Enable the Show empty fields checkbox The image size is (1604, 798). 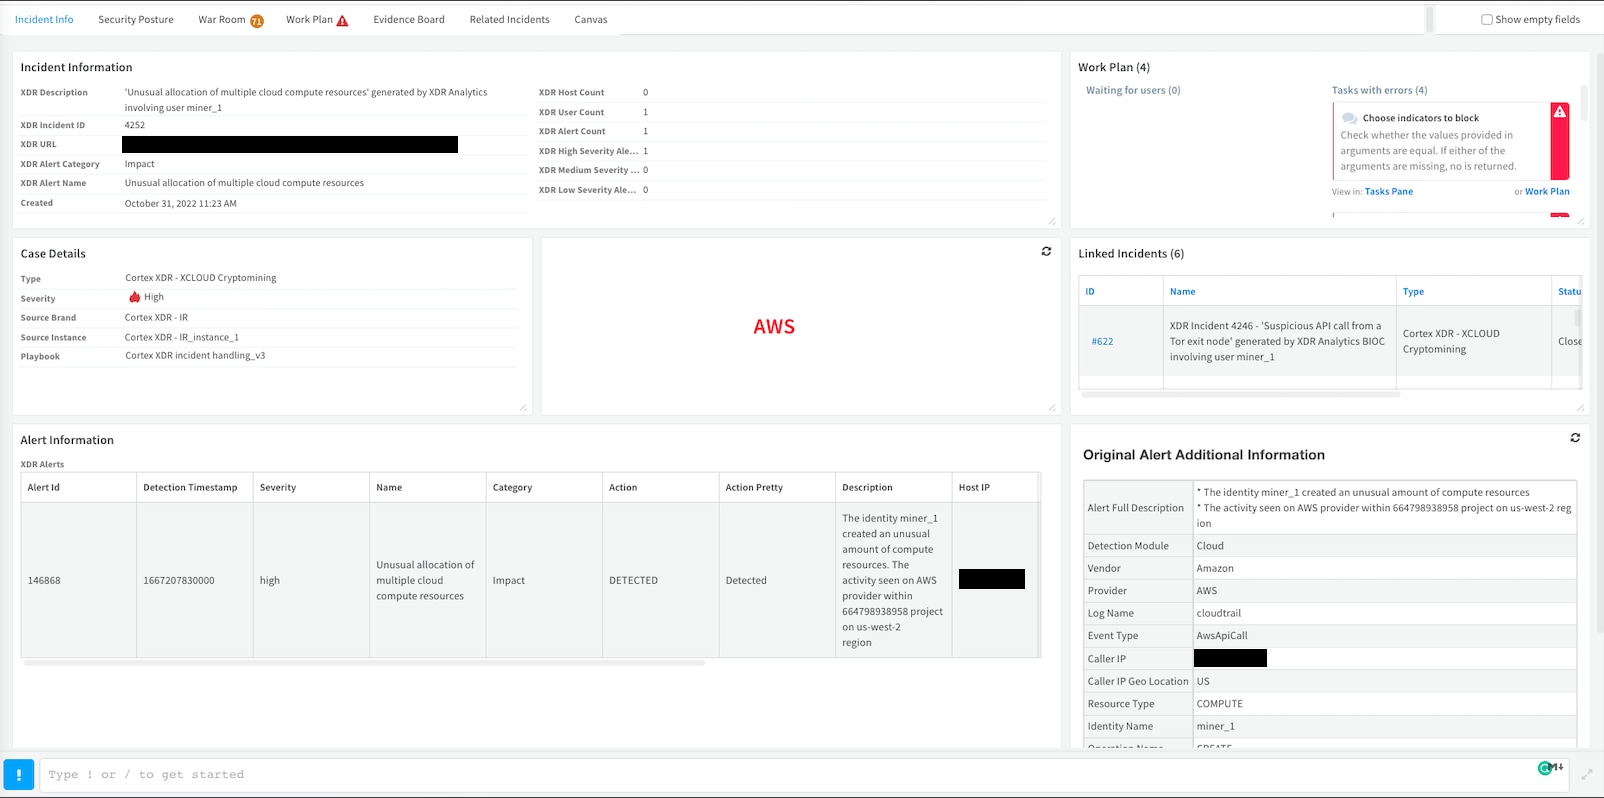tap(1487, 19)
